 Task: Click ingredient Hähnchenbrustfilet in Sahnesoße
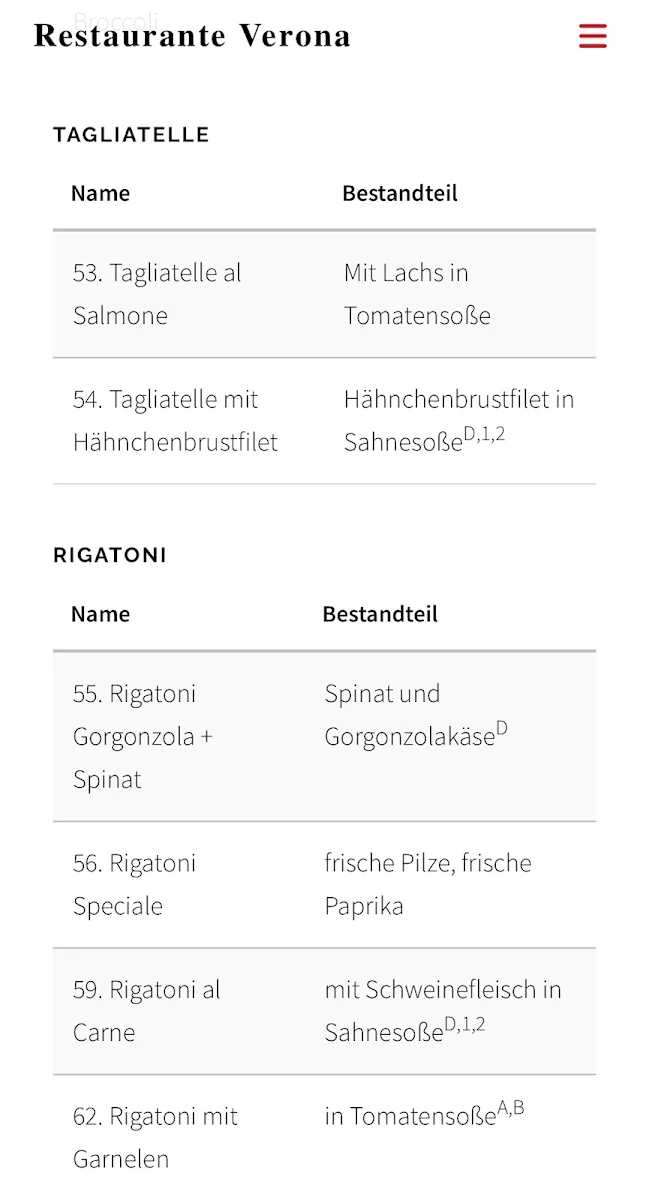(459, 421)
